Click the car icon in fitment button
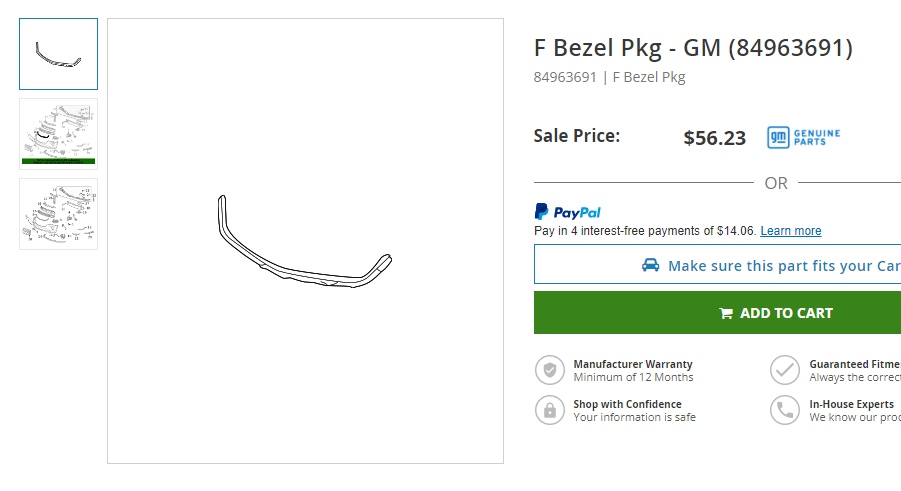 [x=650, y=265]
